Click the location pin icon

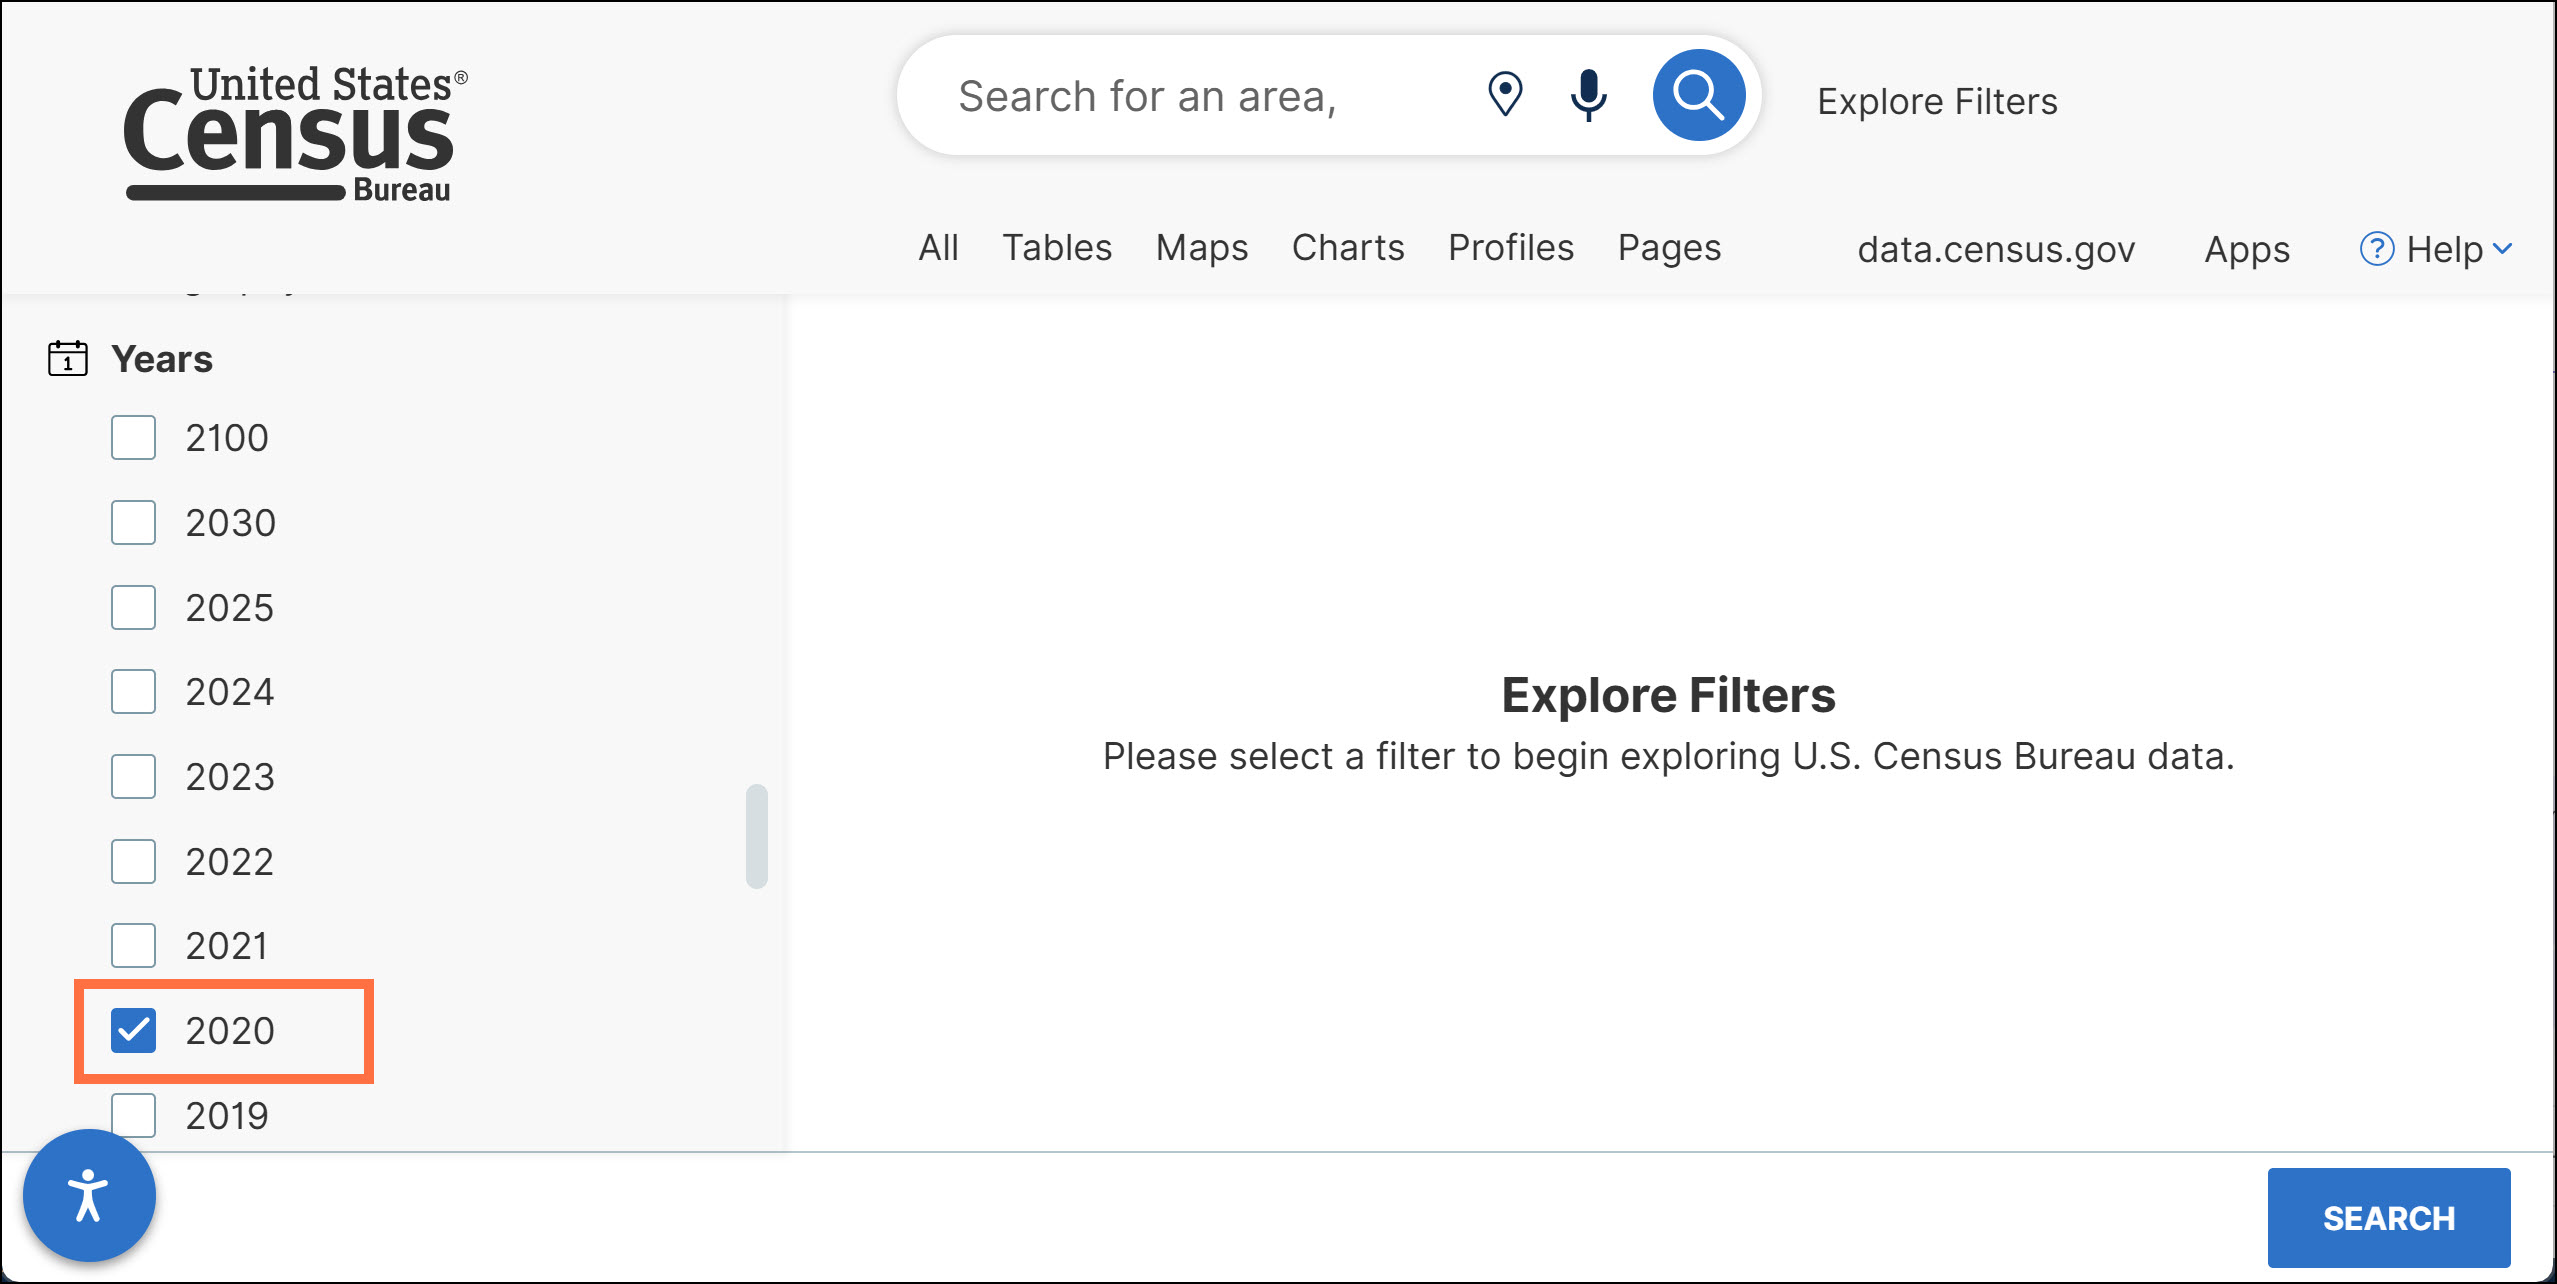click(x=1505, y=95)
